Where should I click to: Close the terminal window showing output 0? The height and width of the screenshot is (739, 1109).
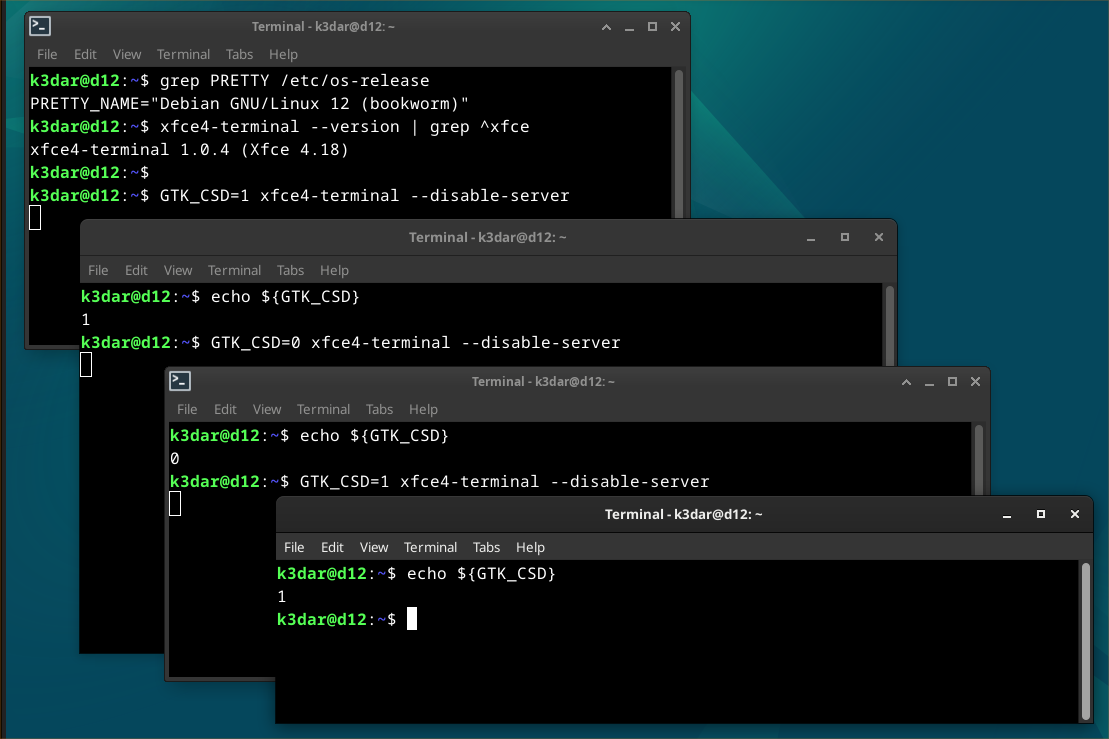tap(975, 382)
